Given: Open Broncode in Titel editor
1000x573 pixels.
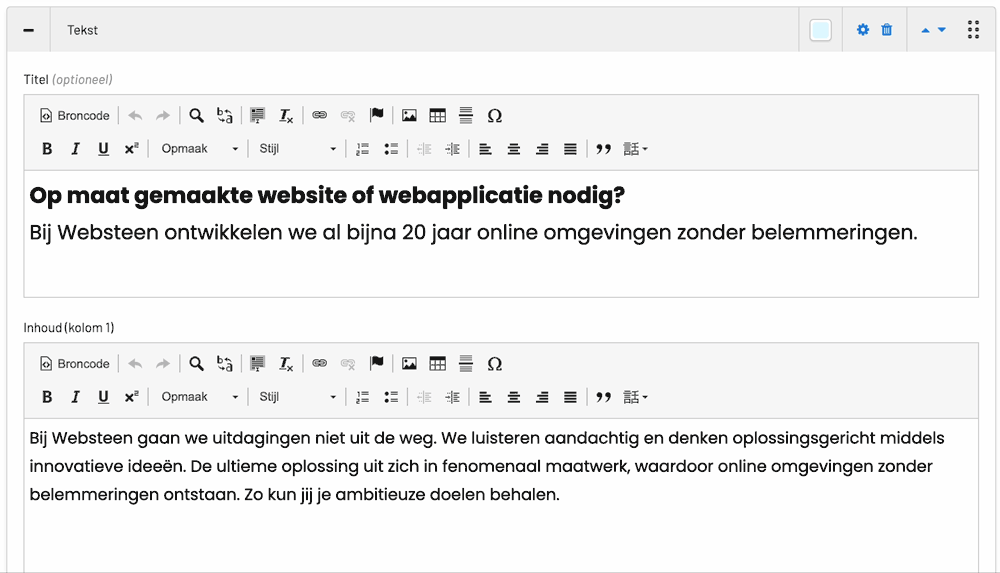Looking at the screenshot, I should click(x=75, y=115).
